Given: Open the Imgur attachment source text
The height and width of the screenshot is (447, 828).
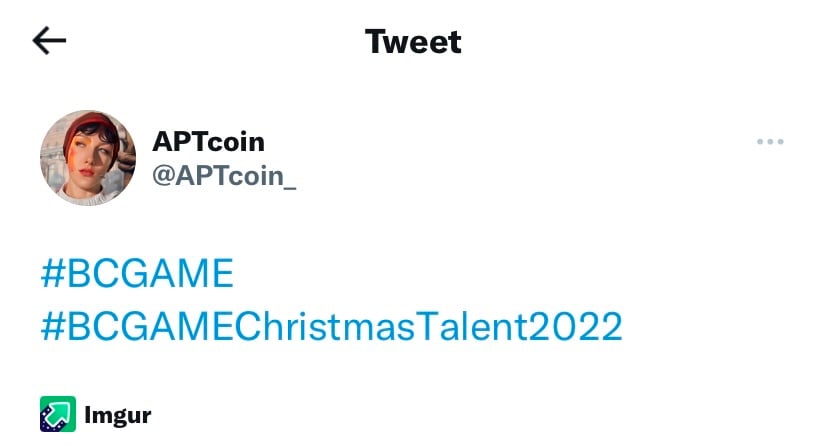Looking at the screenshot, I should (118, 414).
